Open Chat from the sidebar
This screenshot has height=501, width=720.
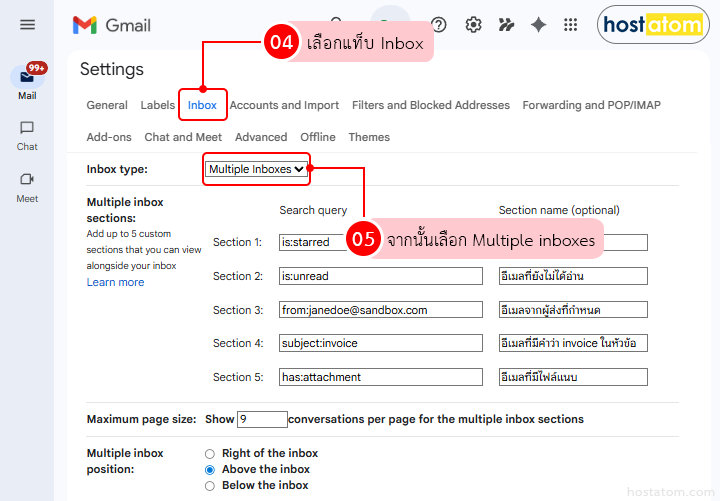coord(27,136)
